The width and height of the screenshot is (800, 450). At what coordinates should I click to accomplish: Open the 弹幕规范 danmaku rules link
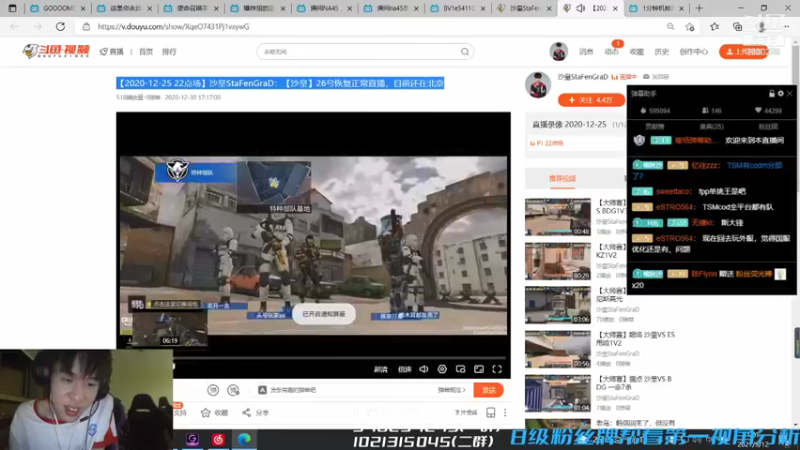(x=452, y=390)
